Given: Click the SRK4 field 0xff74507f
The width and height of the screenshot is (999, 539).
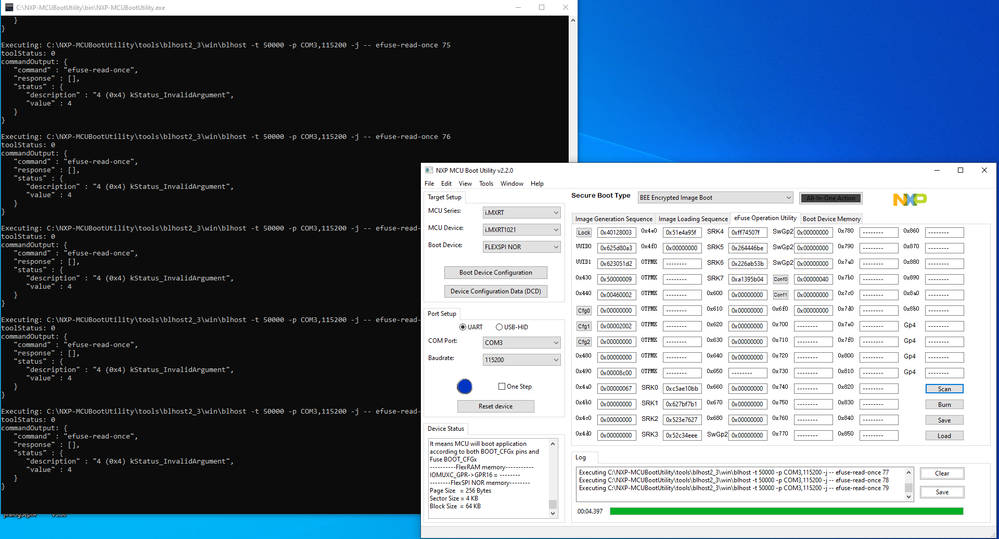Looking at the screenshot, I should pos(748,233).
